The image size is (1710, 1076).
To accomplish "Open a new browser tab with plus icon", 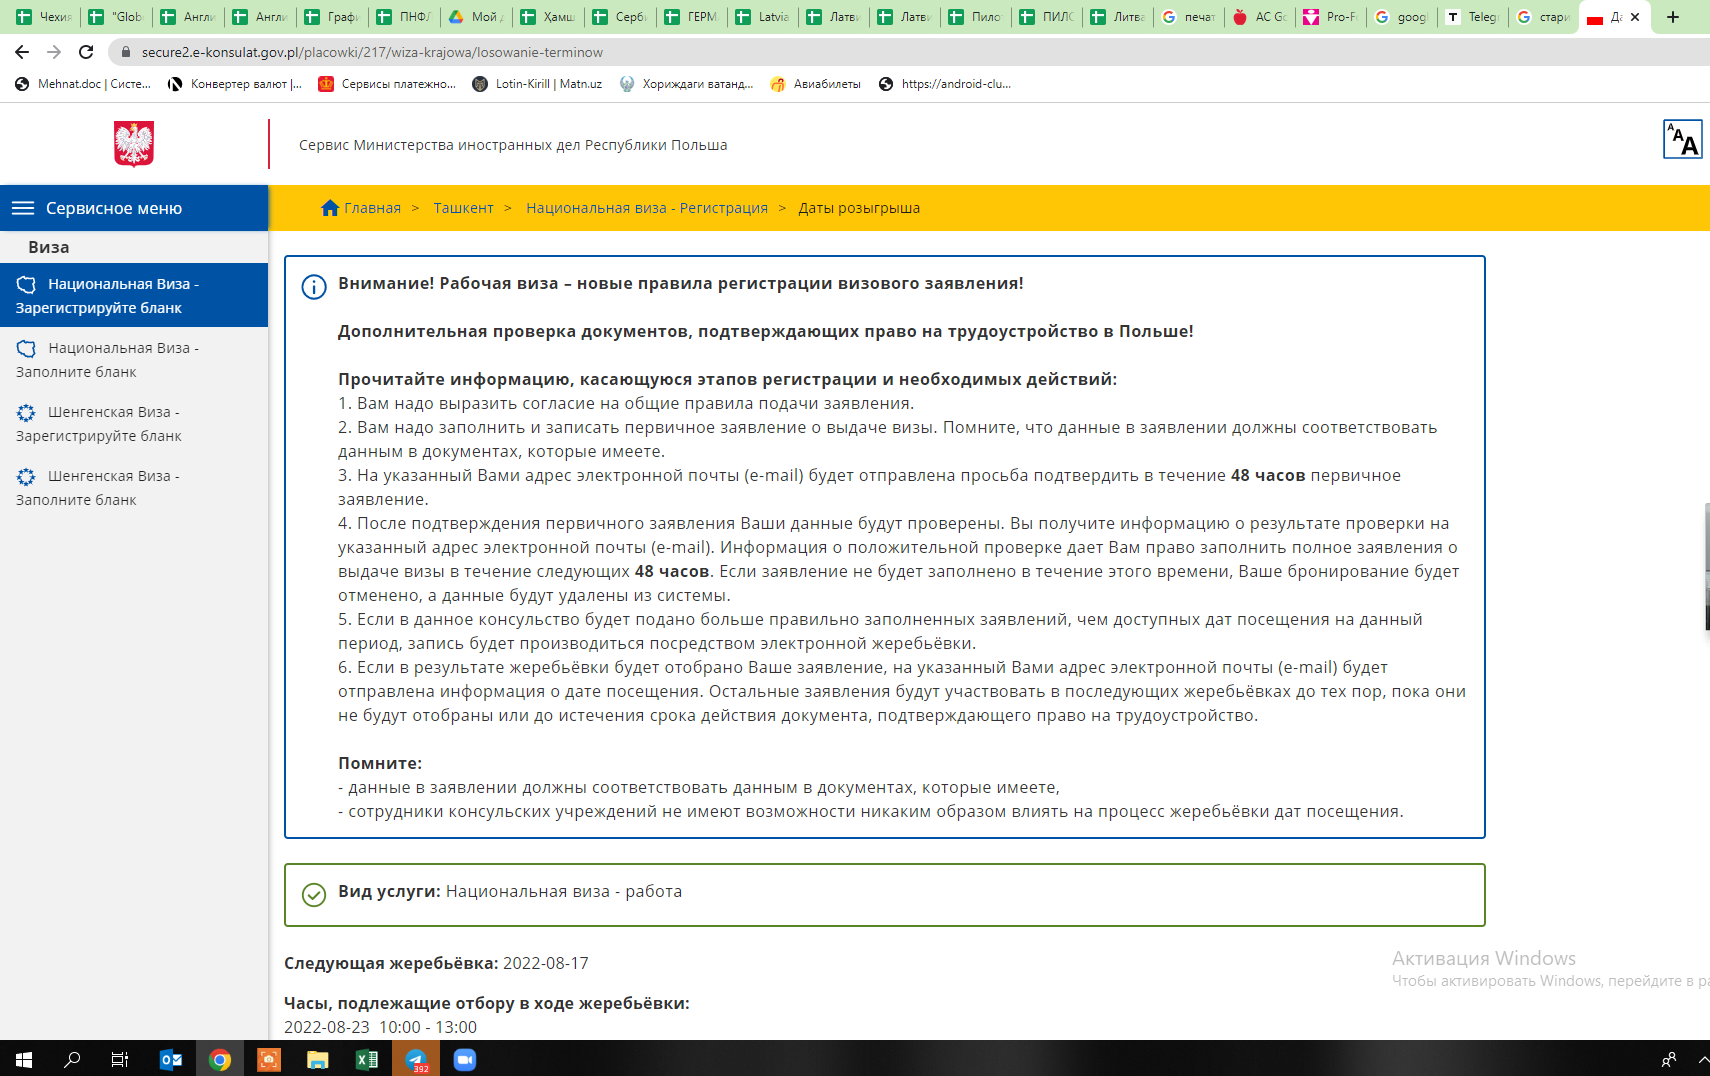I will click(1672, 17).
